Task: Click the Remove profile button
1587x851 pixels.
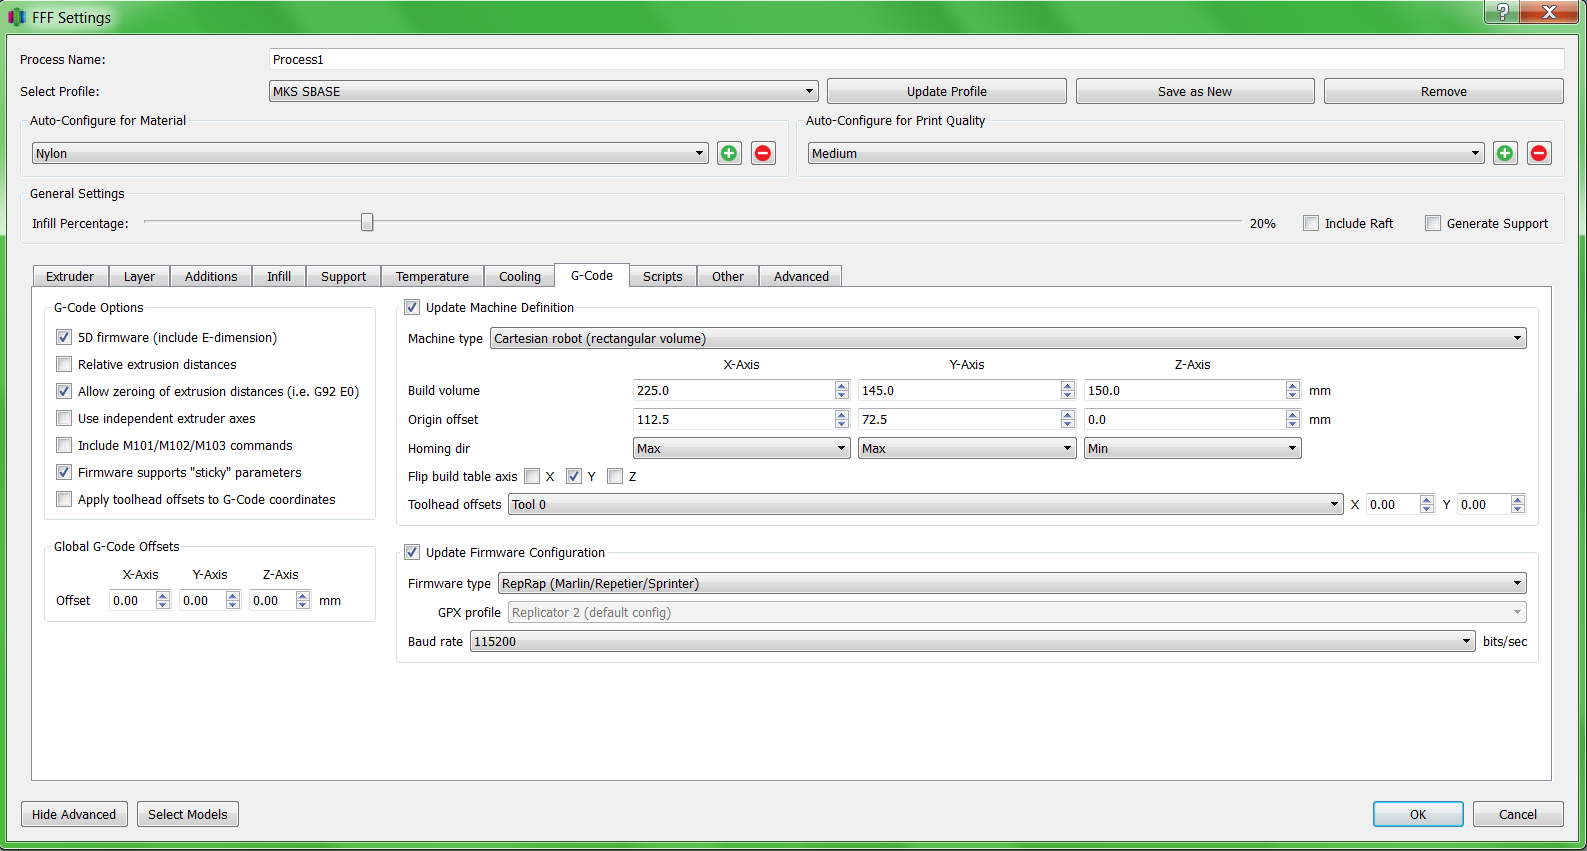Action: click(1444, 91)
